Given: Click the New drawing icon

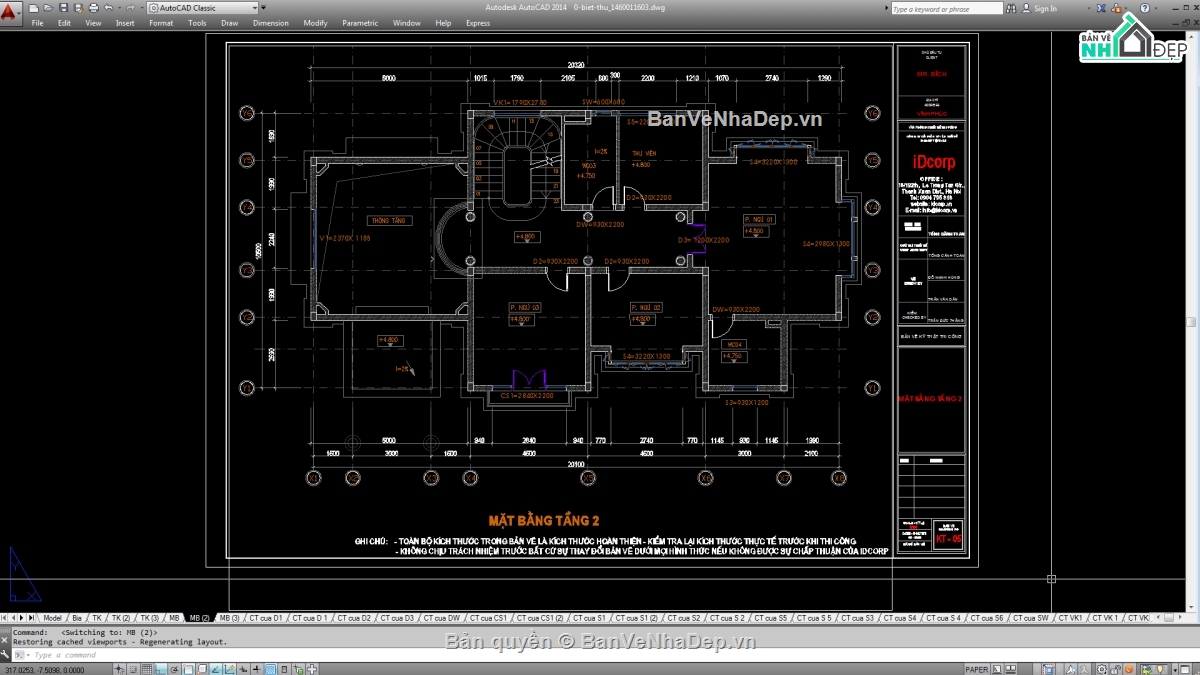Looking at the screenshot, I should tap(33, 8).
